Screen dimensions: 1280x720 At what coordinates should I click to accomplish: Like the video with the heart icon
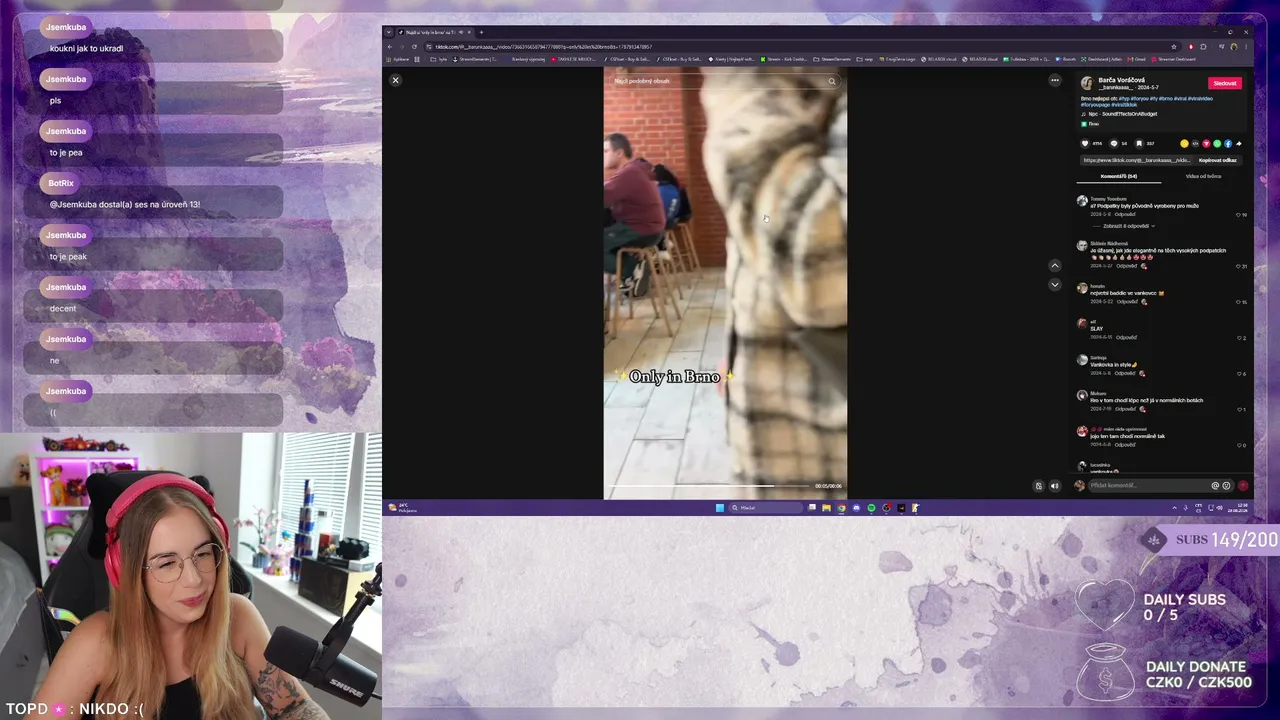[x=1085, y=143]
